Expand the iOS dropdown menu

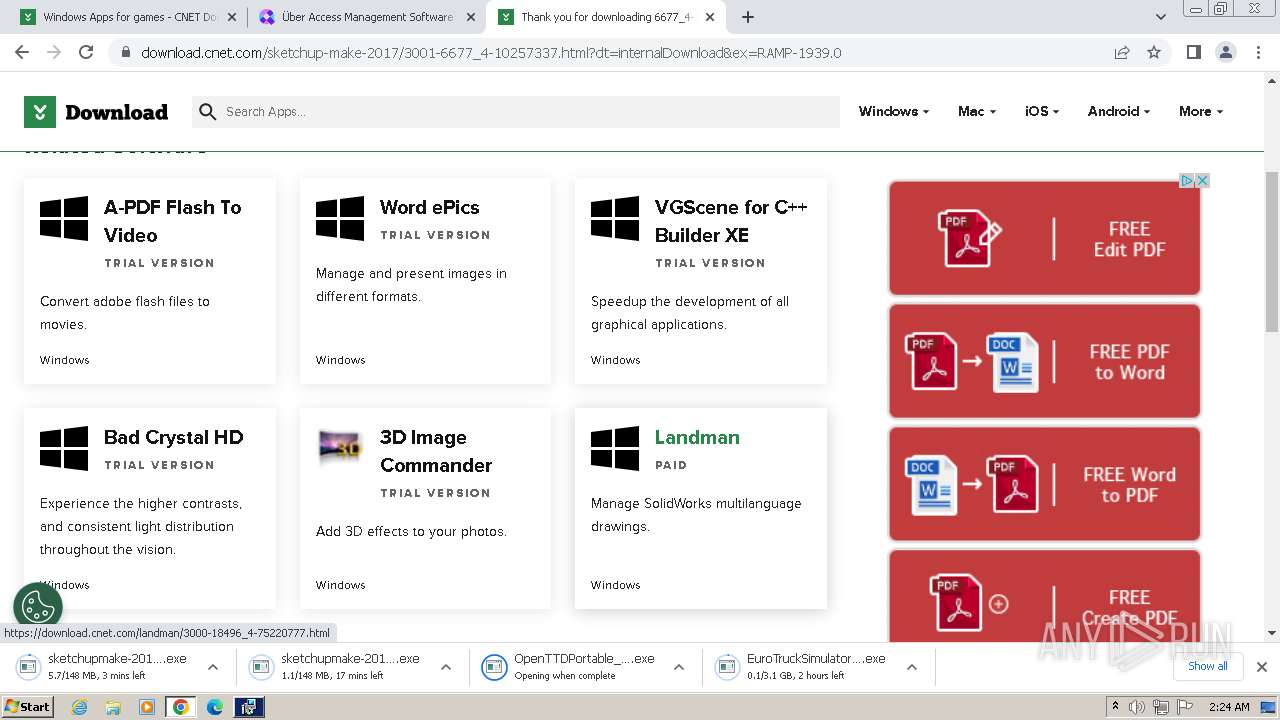[1042, 112]
